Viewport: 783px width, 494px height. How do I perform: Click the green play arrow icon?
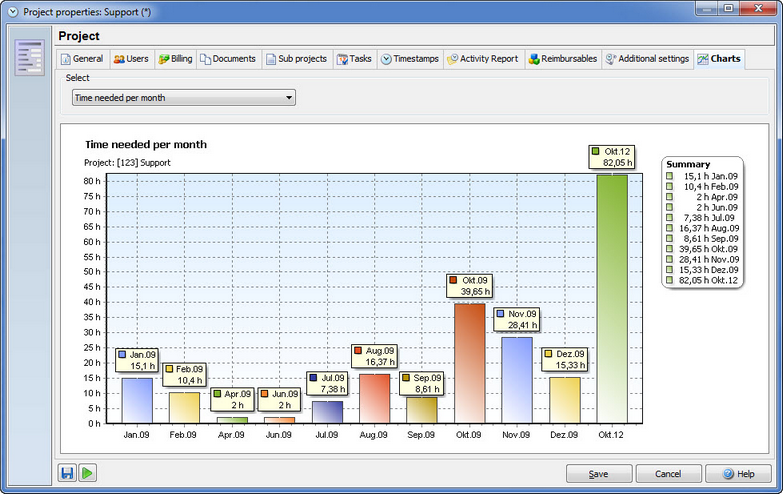click(x=88, y=473)
